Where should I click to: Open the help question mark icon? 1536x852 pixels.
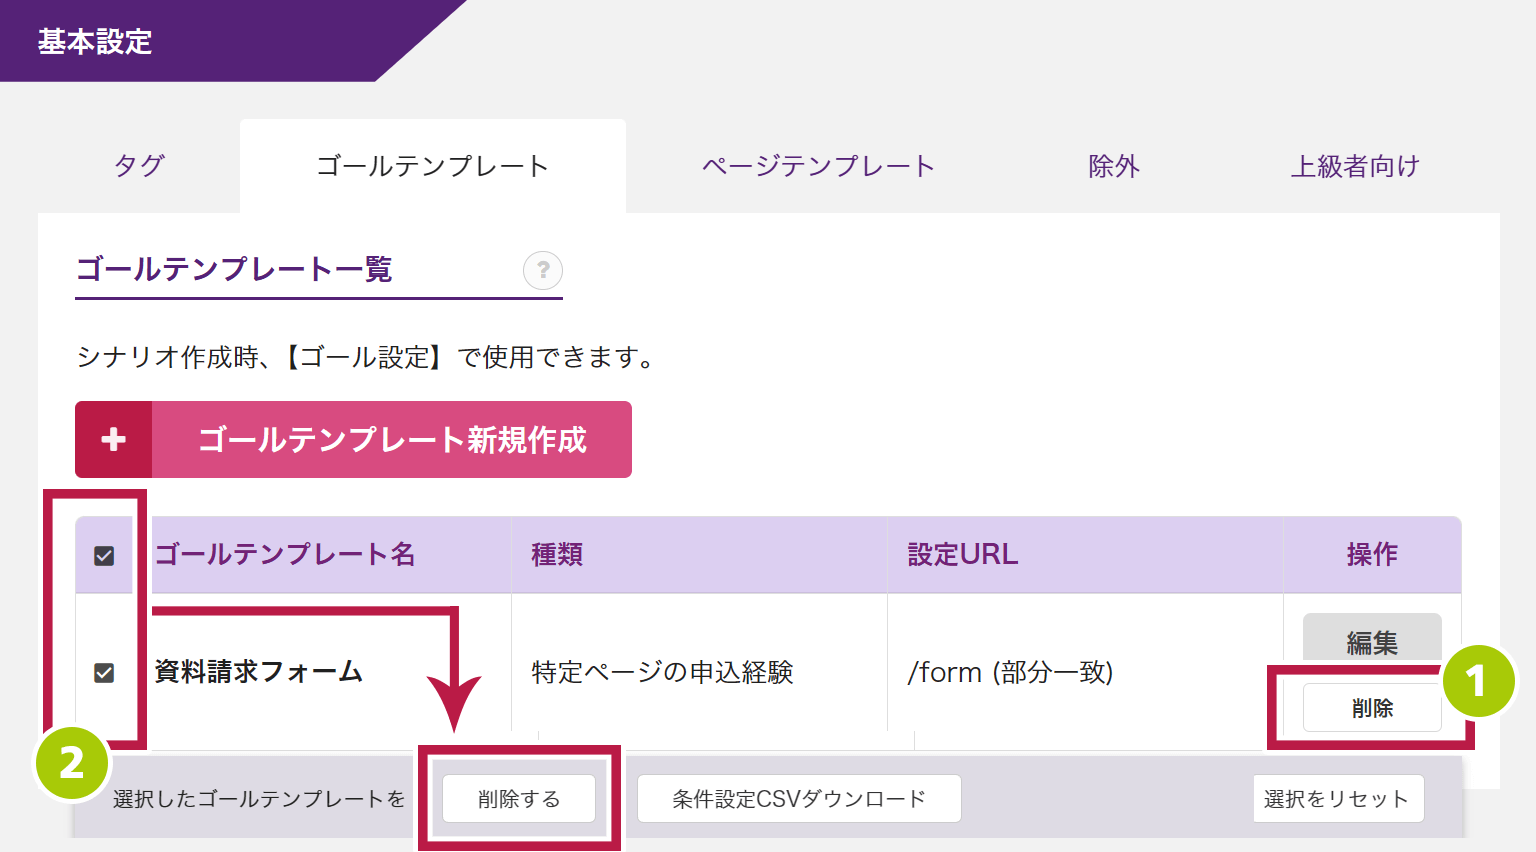pos(543,270)
